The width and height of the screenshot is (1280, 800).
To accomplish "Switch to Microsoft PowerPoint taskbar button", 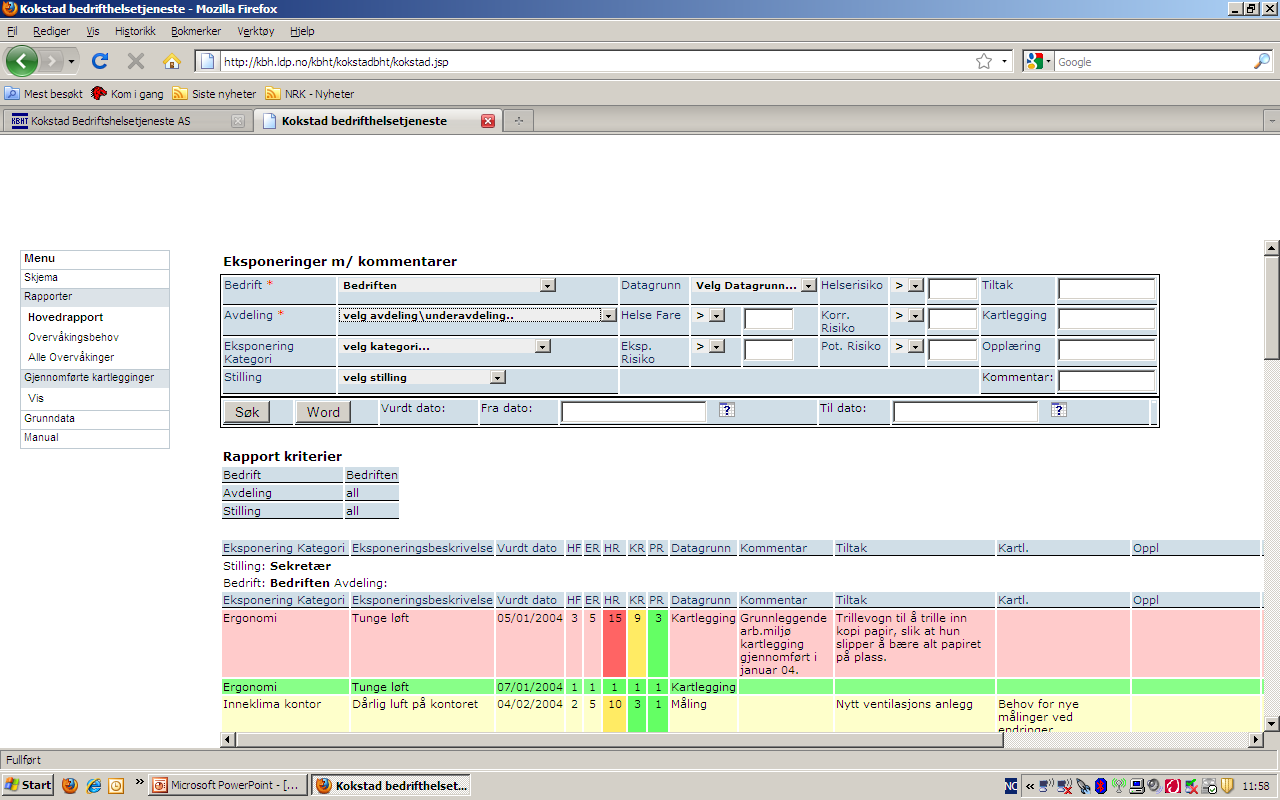I will tap(228, 785).
